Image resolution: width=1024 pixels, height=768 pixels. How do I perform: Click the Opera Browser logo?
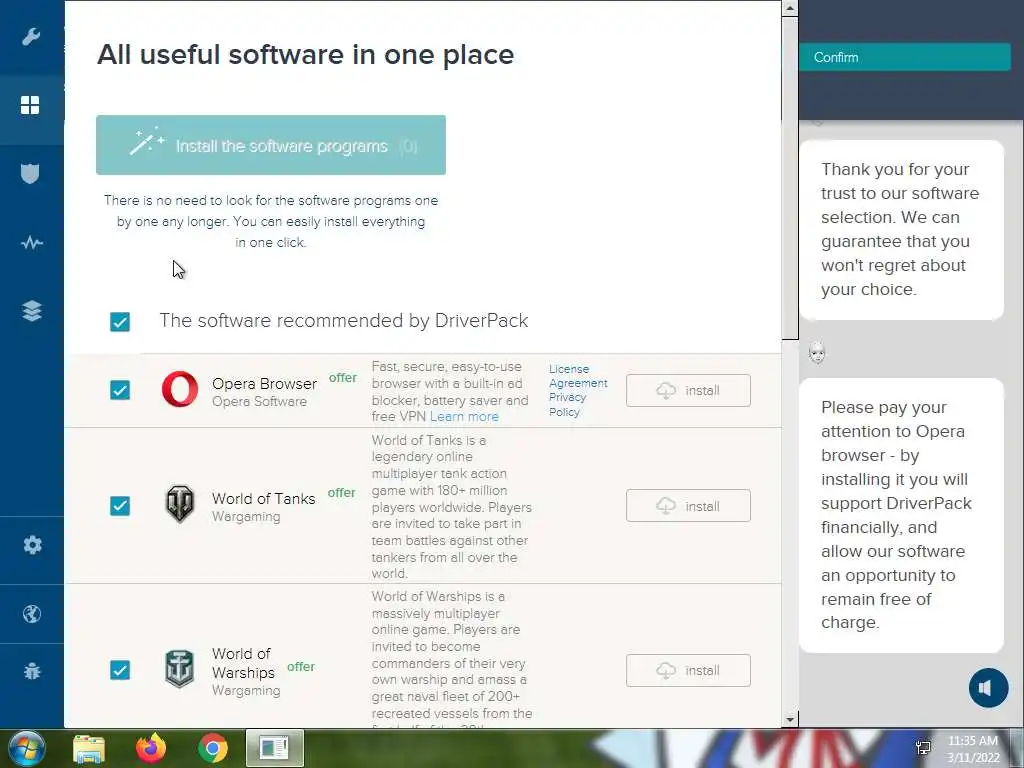180,389
